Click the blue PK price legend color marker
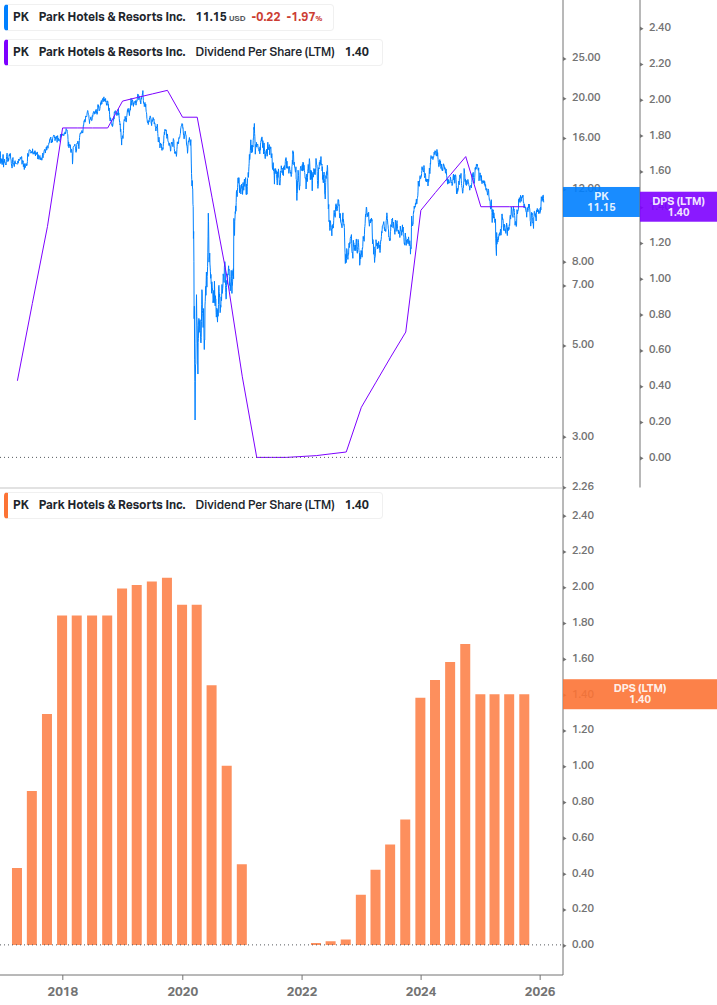This screenshot has height=1005, width=717. 6,17
